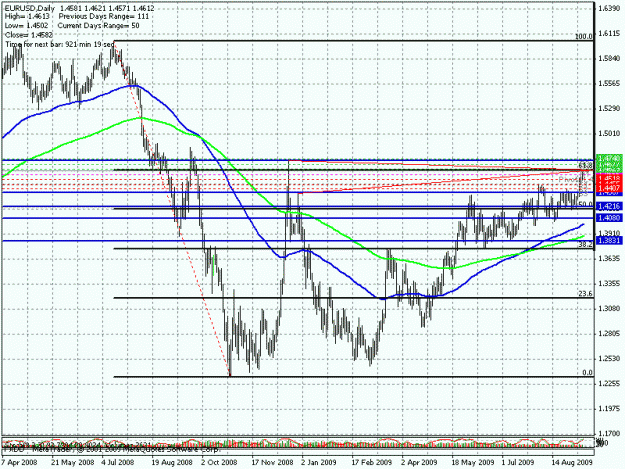Image resolution: width=625 pixels, height=469 pixels.
Task: Click the 1.6390 price axis label
Action: click(609, 8)
